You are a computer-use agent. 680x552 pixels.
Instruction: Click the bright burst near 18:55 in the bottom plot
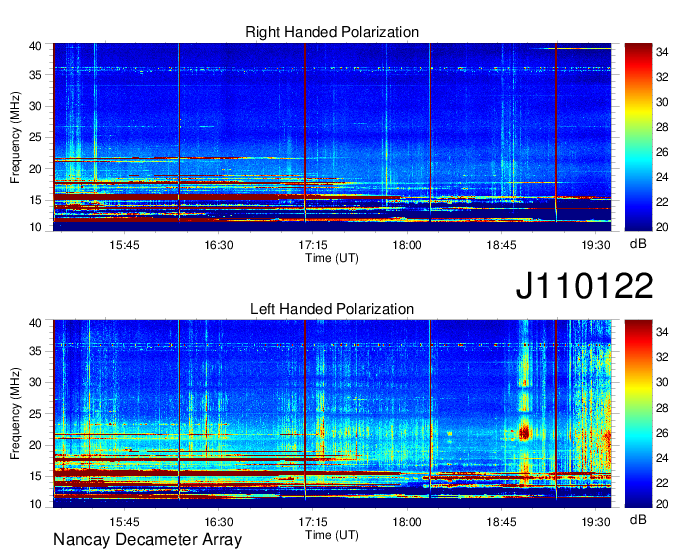525,432
